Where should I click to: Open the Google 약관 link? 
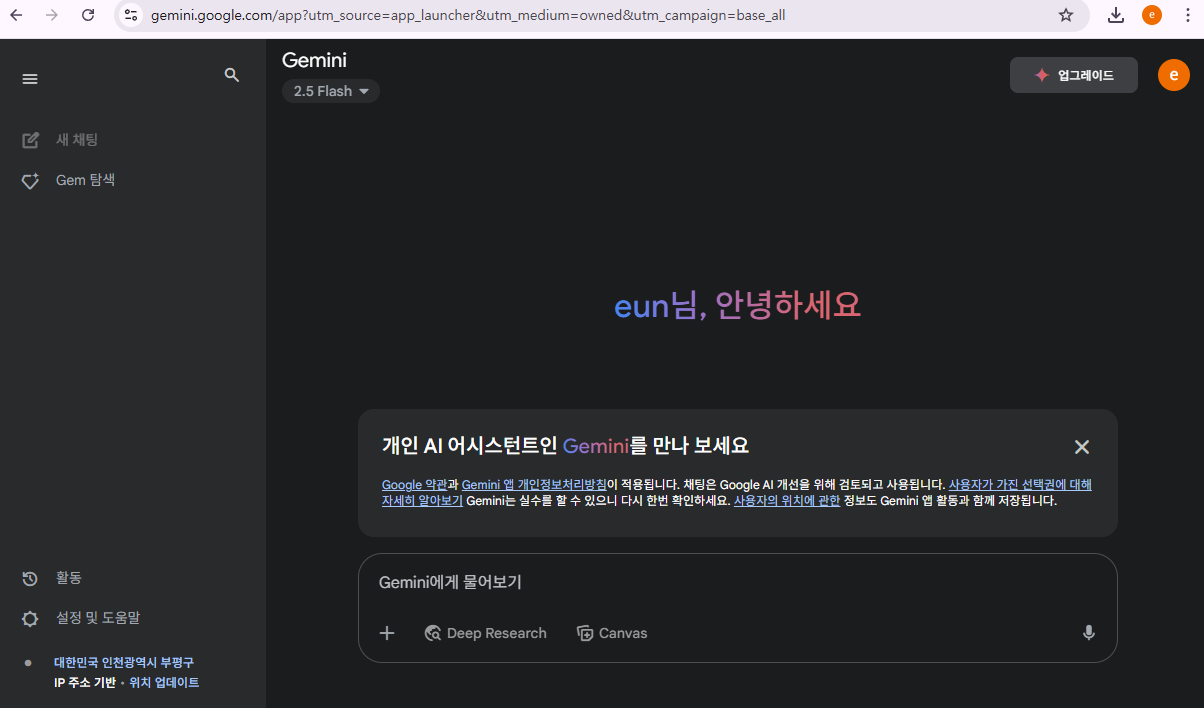click(415, 484)
